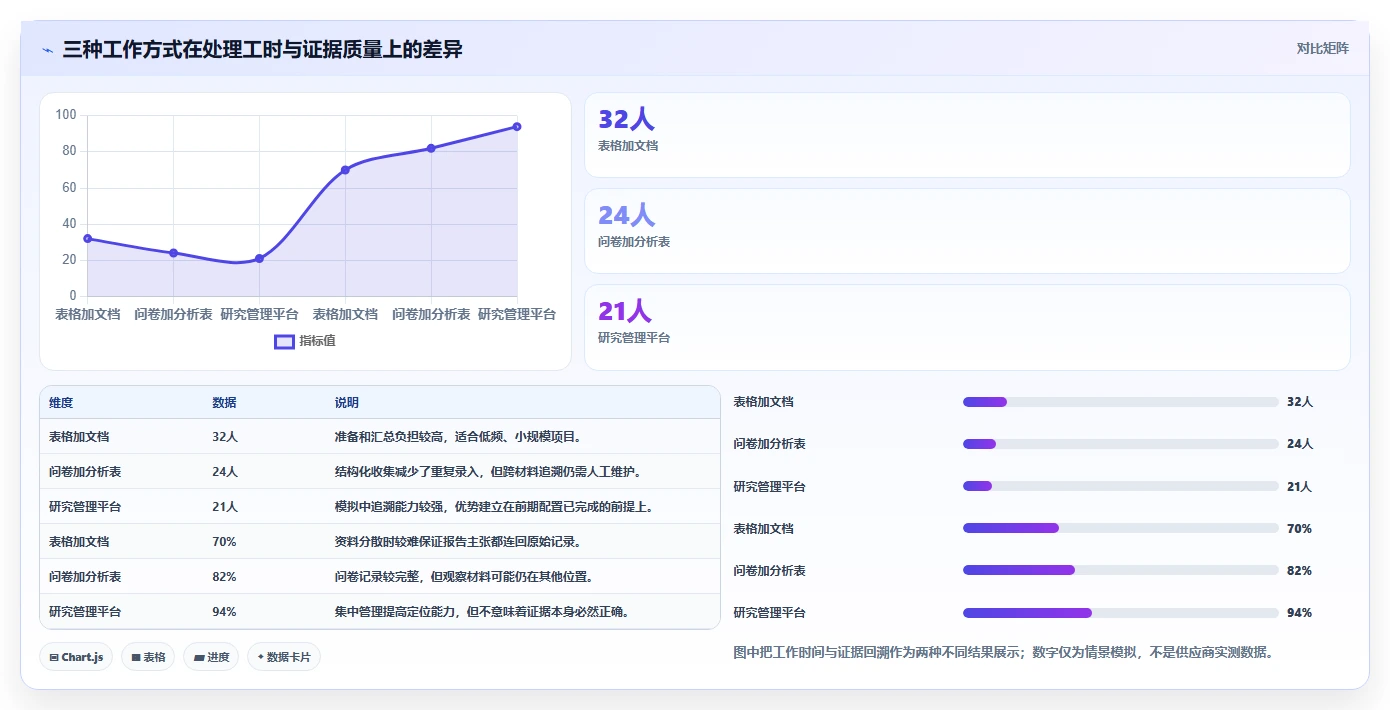Click the 研究管理平台 progress bar showing 94%
Image resolution: width=1390 pixels, height=710 pixels.
point(1120,612)
